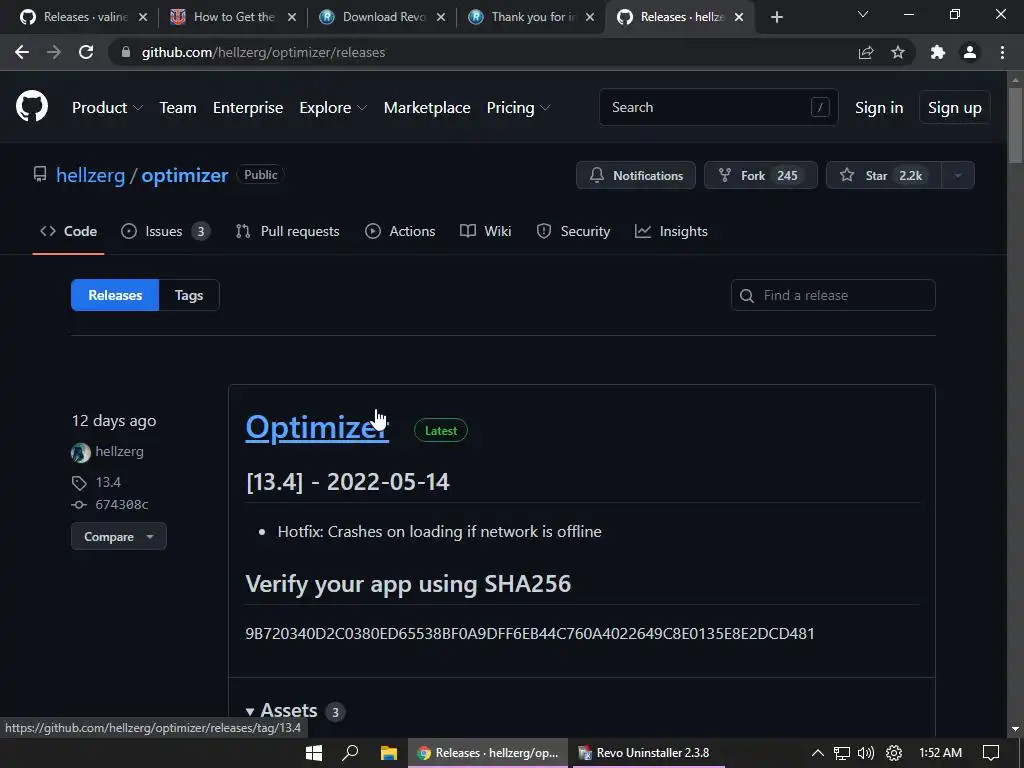Open the volume speaker tray icon

click(x=866, y=753)
